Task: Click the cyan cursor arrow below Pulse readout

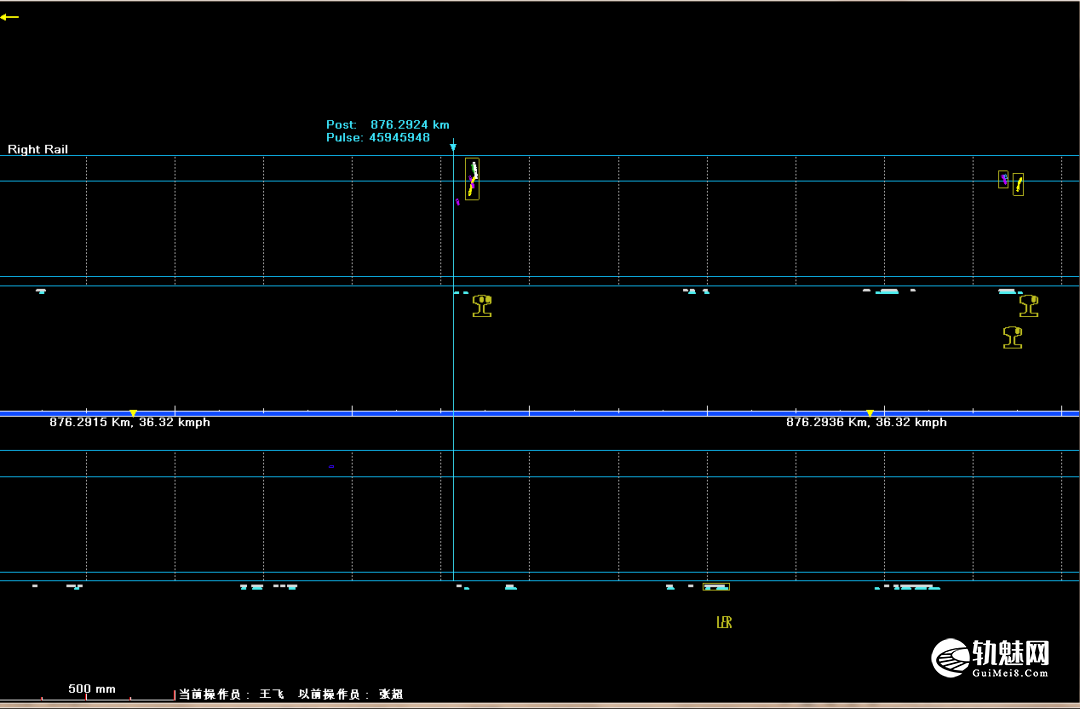Action: tap(453, 146)
